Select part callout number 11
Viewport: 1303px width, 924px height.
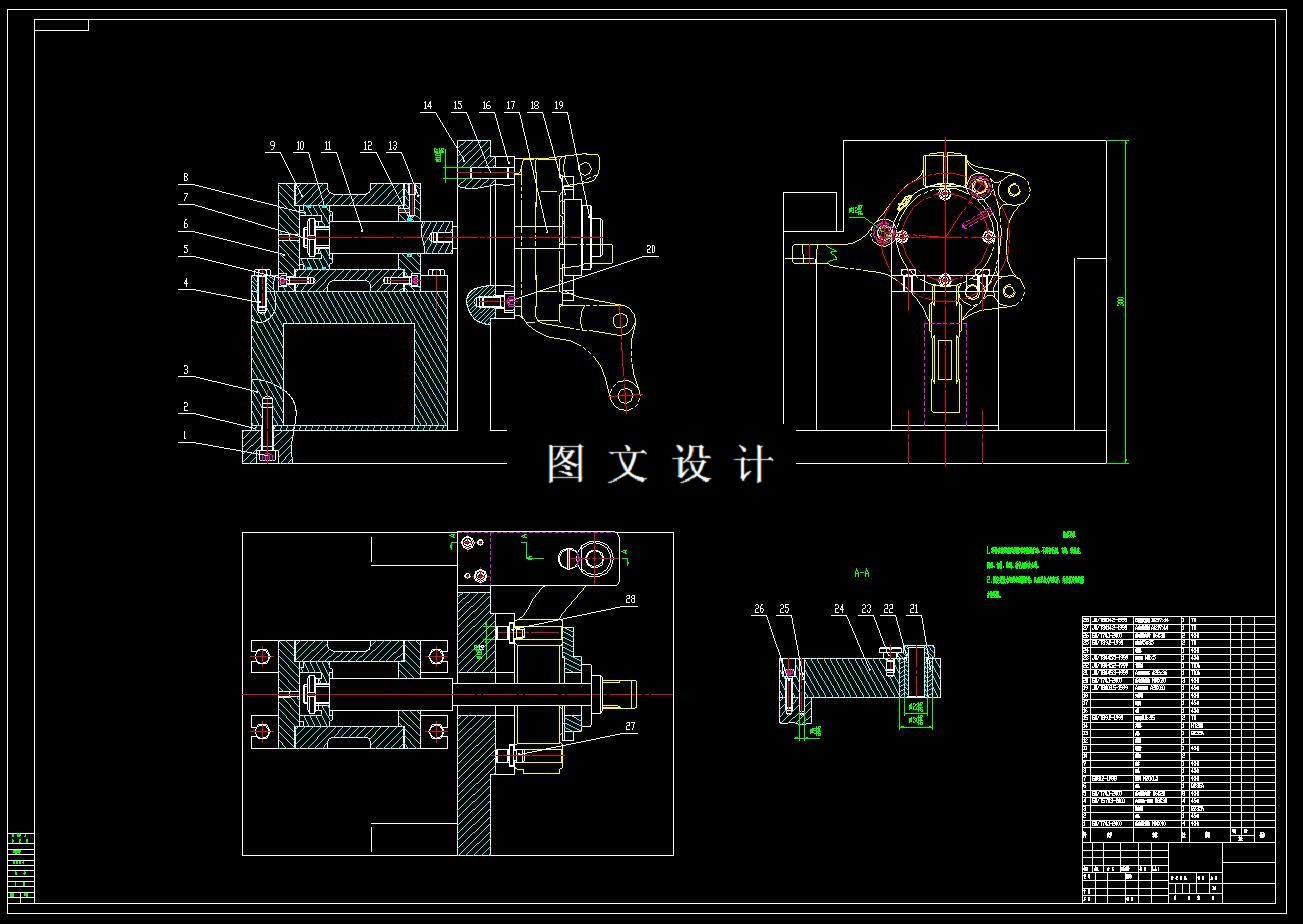(327, 146)
